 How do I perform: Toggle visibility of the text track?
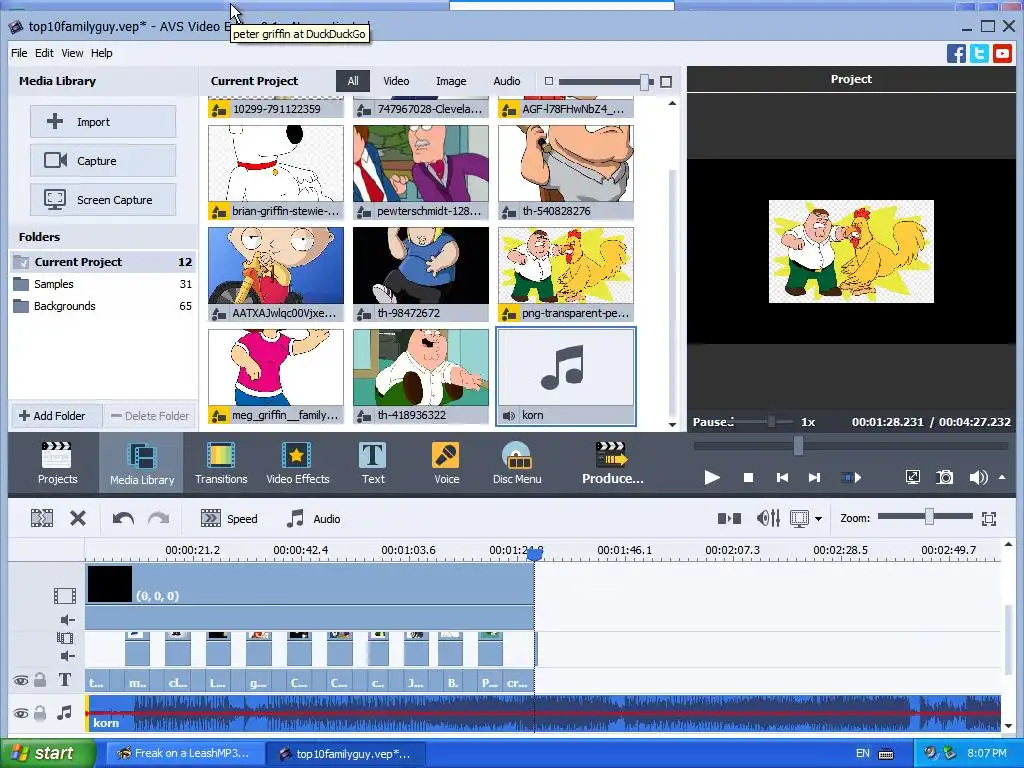pos(20,680)
